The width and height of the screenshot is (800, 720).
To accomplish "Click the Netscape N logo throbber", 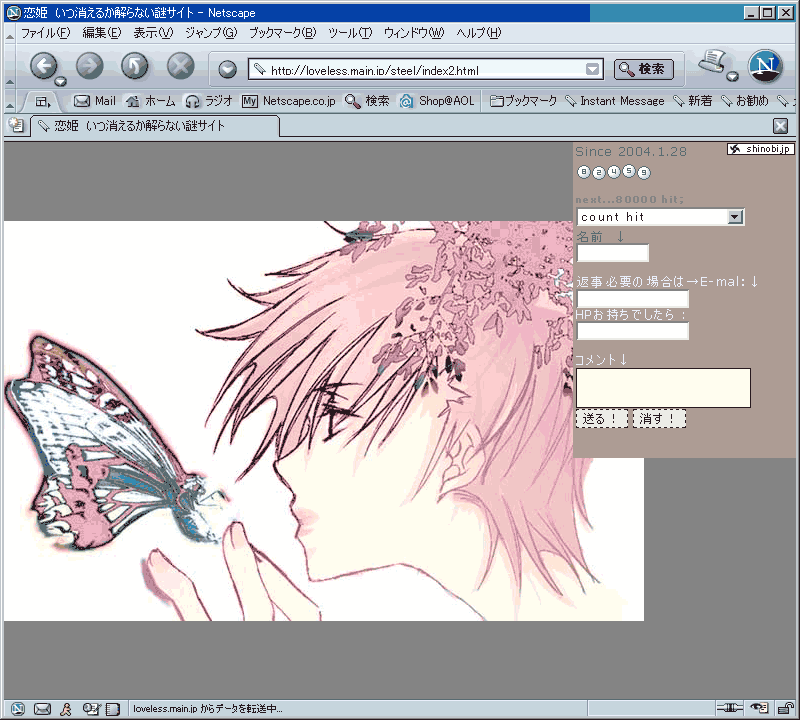I will point(765,66).
